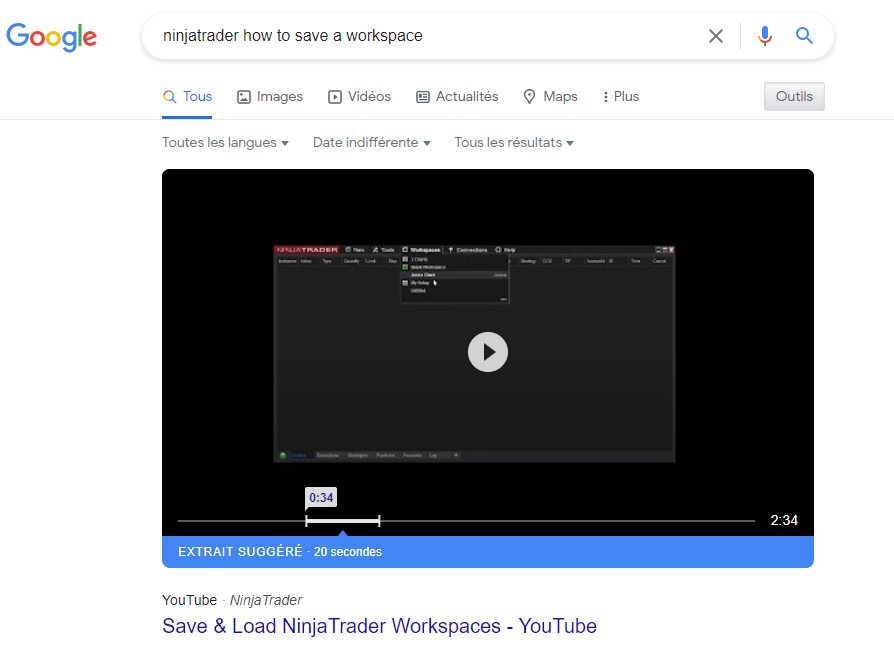Click the Google logo
894x653 pixels.
pyautogui.click(x=51, y=36)
